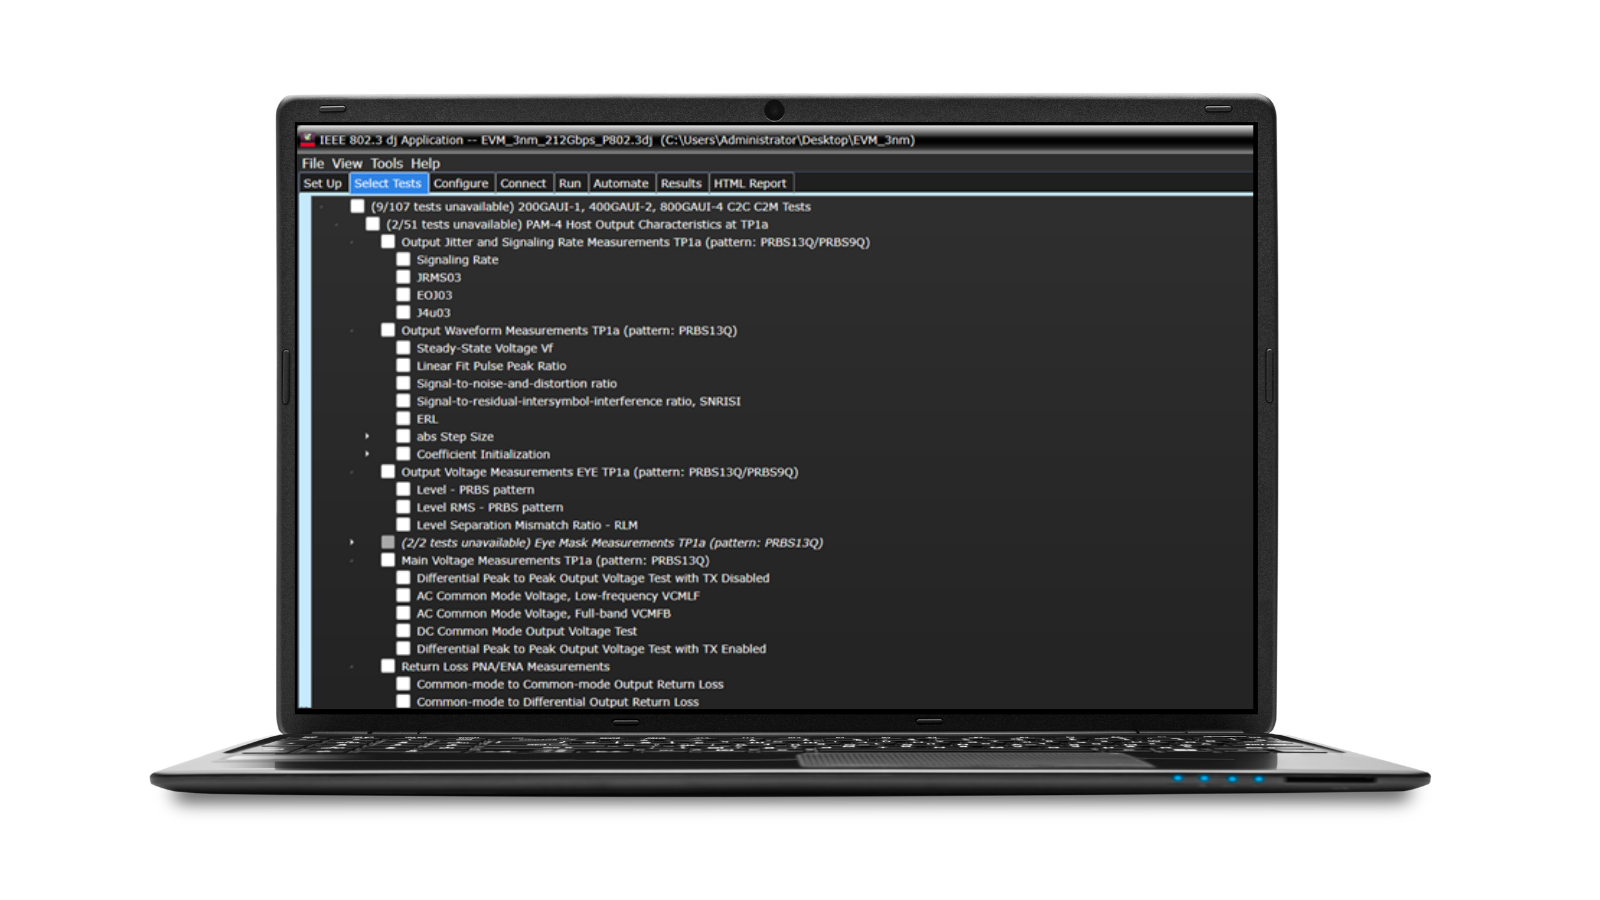The image size is (1600, 900).
Task: Select AC Common Mode Voltage, Low-frequency VCMLF text
Action: click(558, 595)
